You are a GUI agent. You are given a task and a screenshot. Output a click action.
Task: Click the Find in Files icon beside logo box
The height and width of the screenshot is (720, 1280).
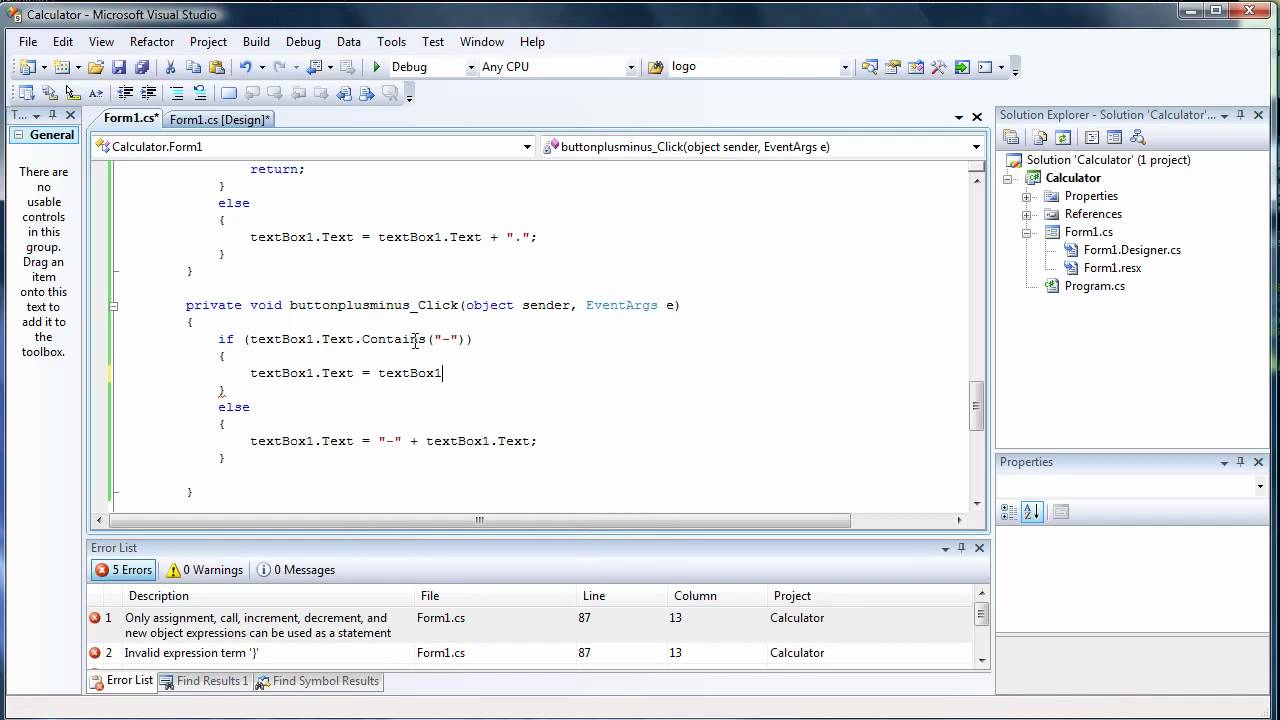(x=656, y=67)
